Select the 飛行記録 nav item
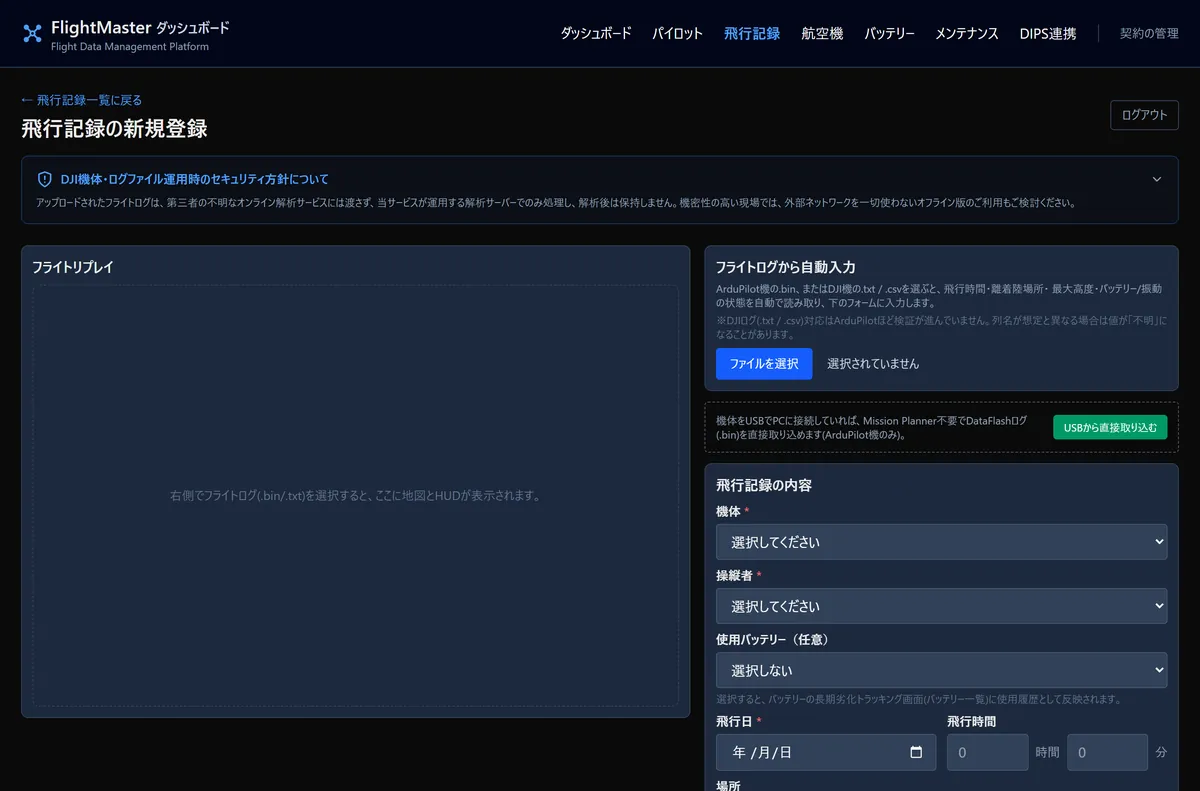The width and height of the screenshot is (1200, 791). (752, 33)
